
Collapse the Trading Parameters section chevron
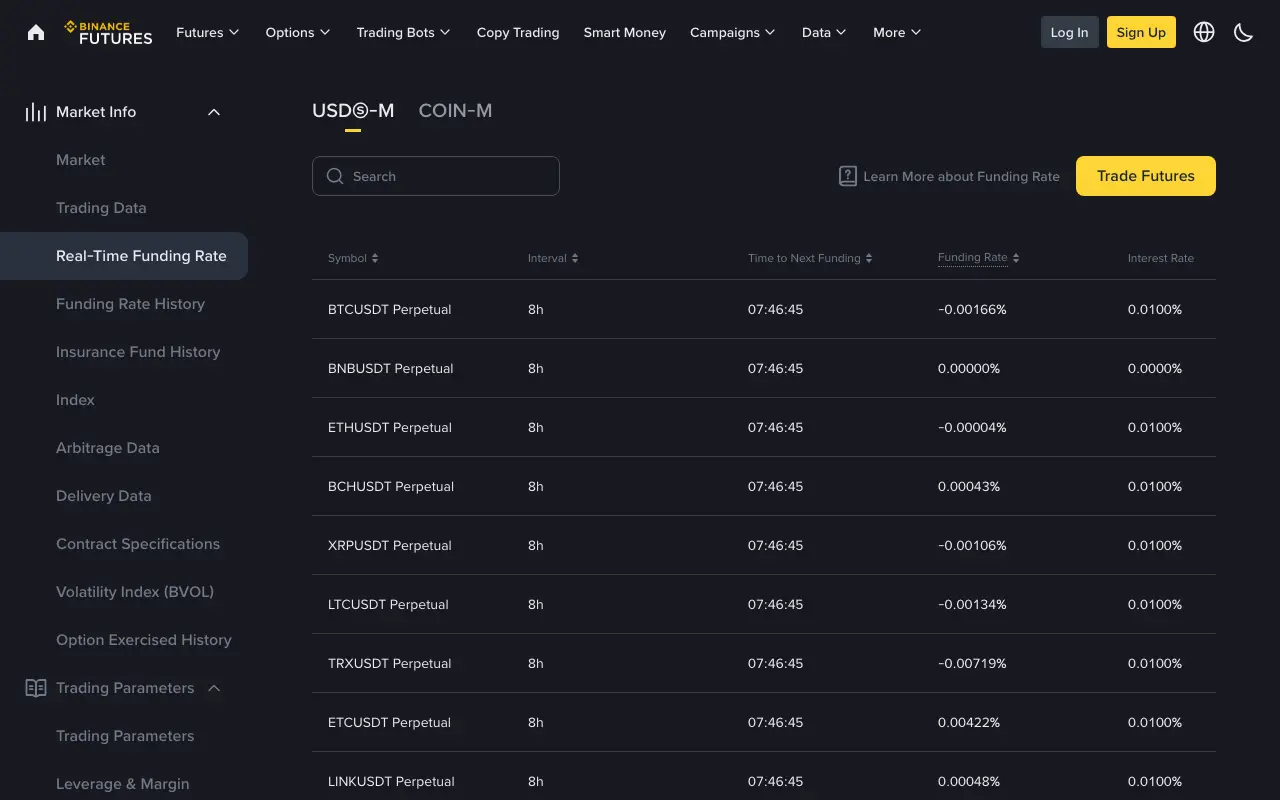coord(214,688)
